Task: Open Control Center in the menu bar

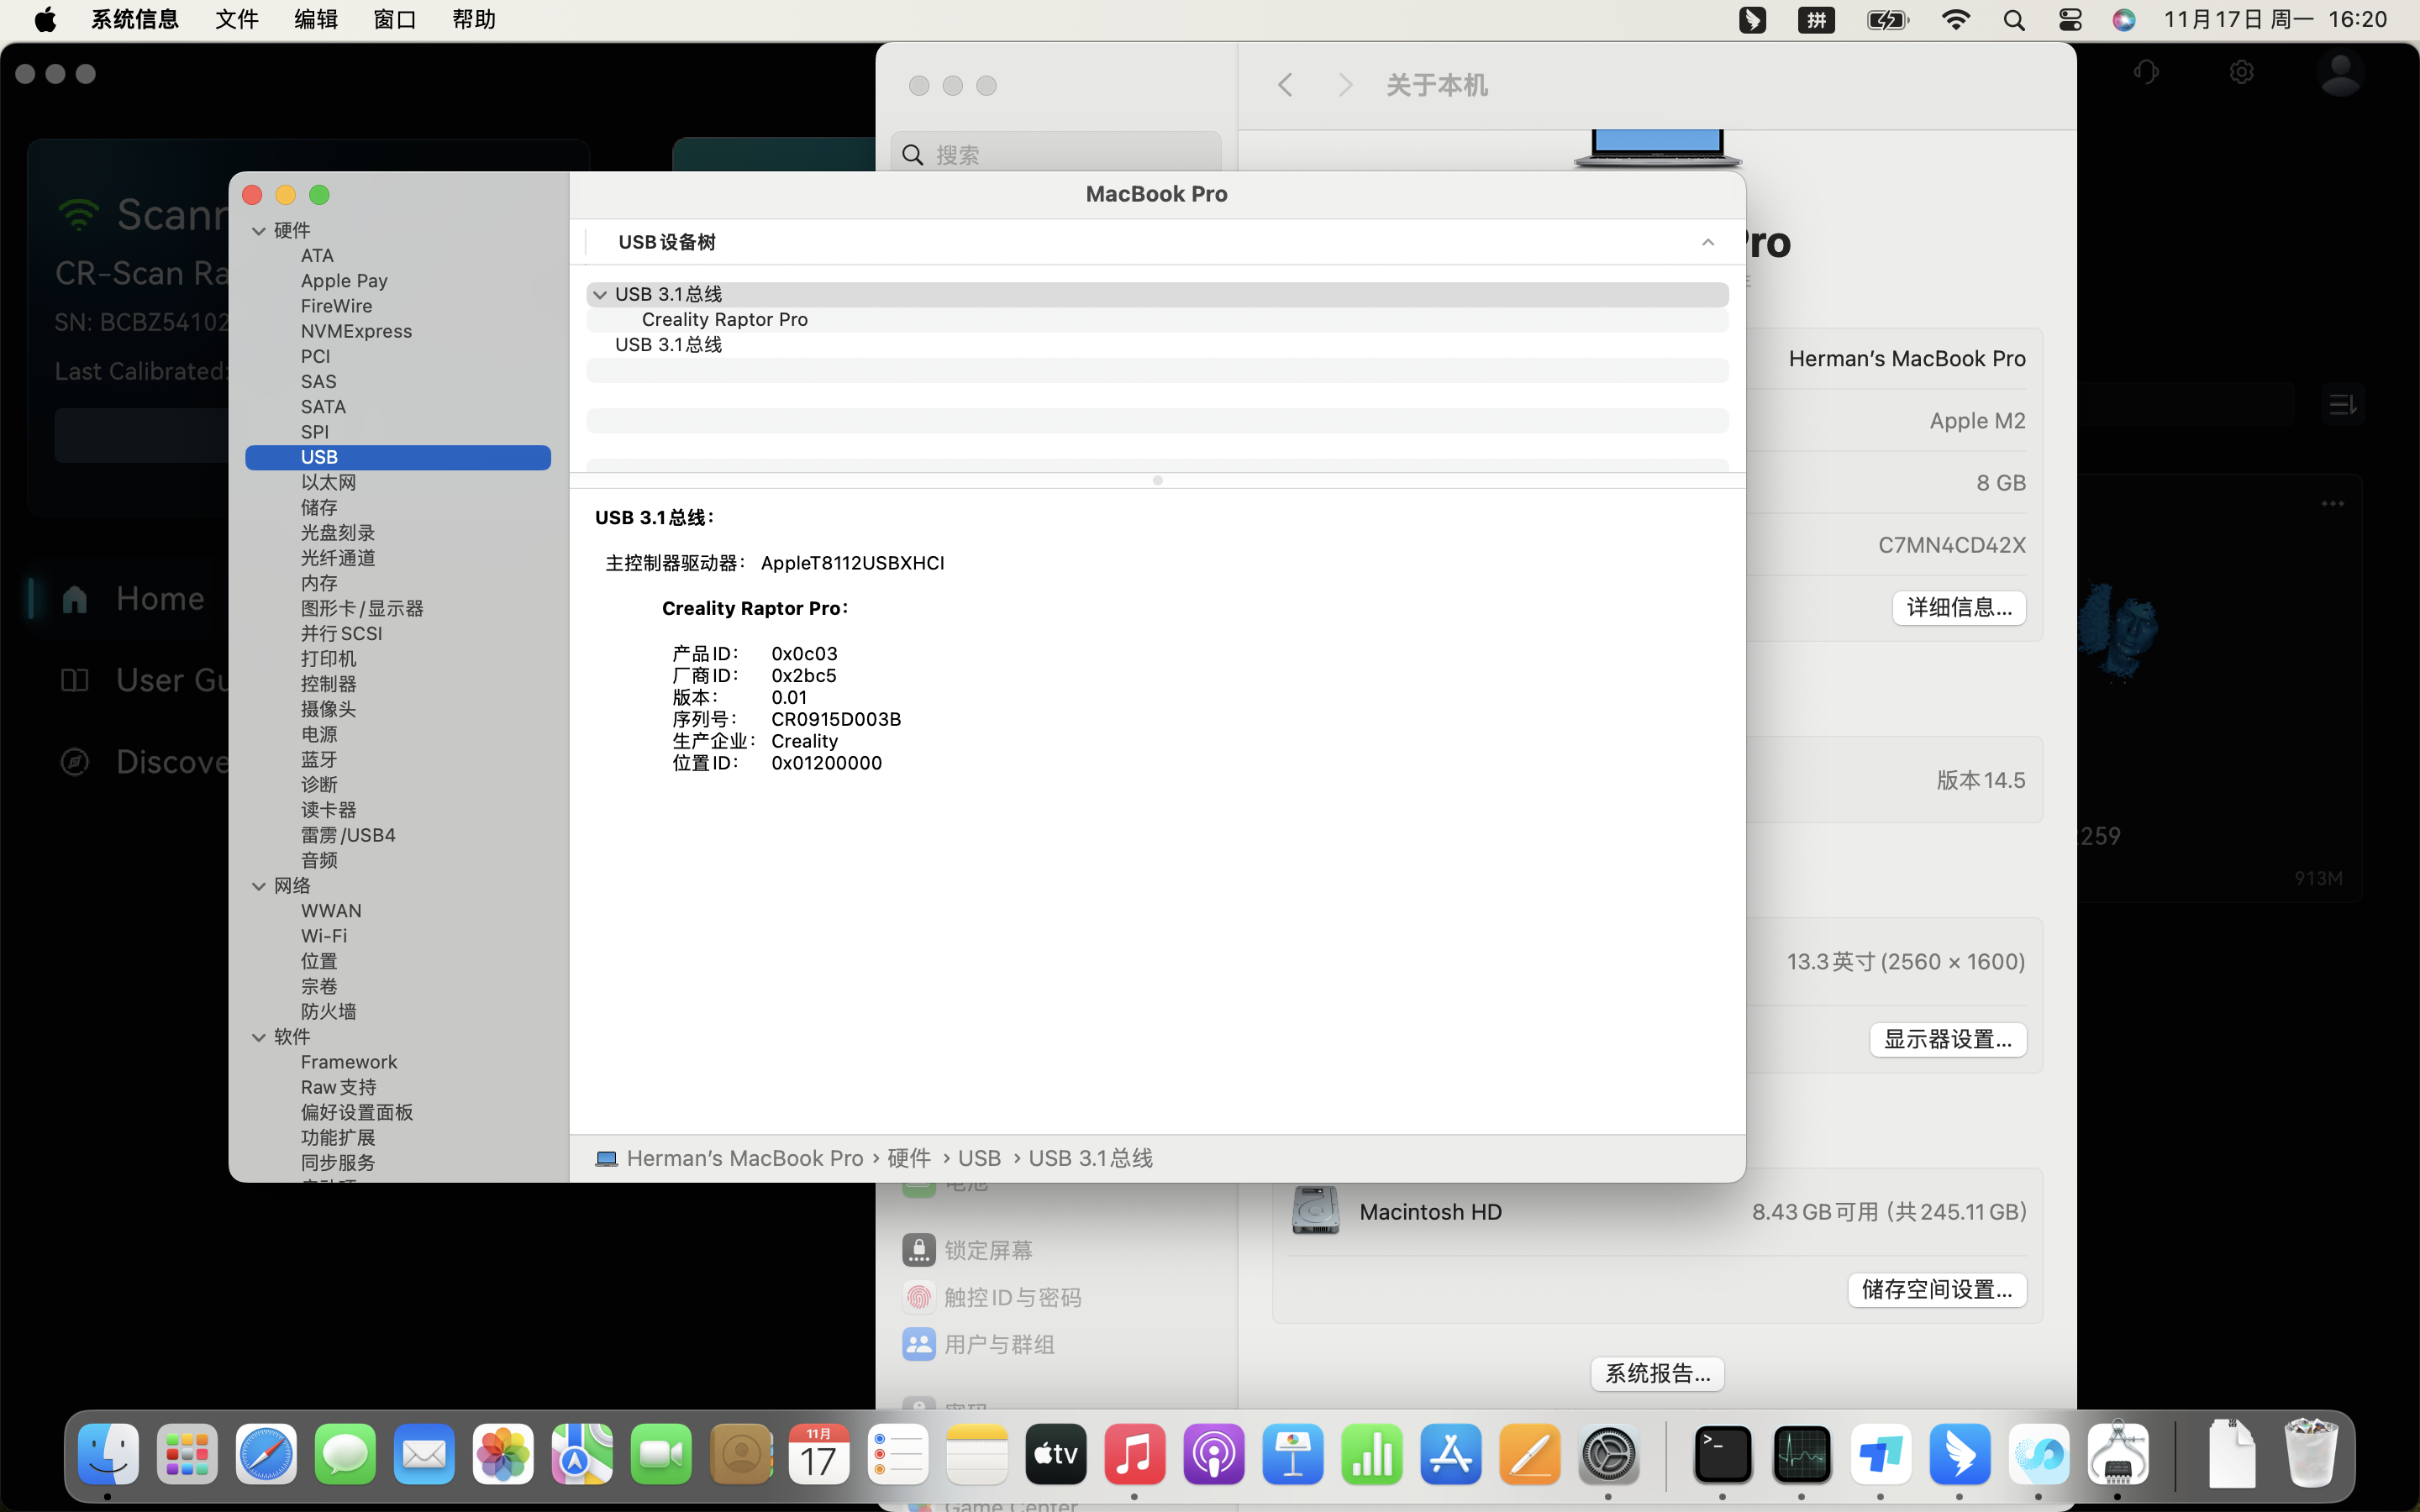Action: tap(2070, 20)
